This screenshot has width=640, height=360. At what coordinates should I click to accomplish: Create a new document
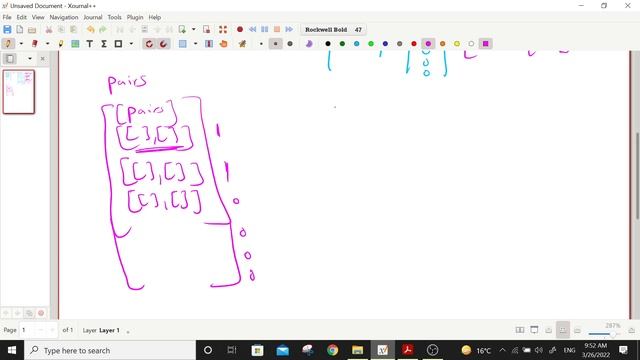point(20,29)
